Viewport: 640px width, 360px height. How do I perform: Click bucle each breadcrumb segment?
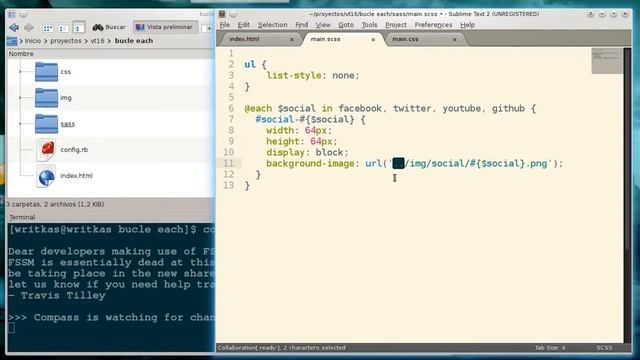[x=134, y=41]
